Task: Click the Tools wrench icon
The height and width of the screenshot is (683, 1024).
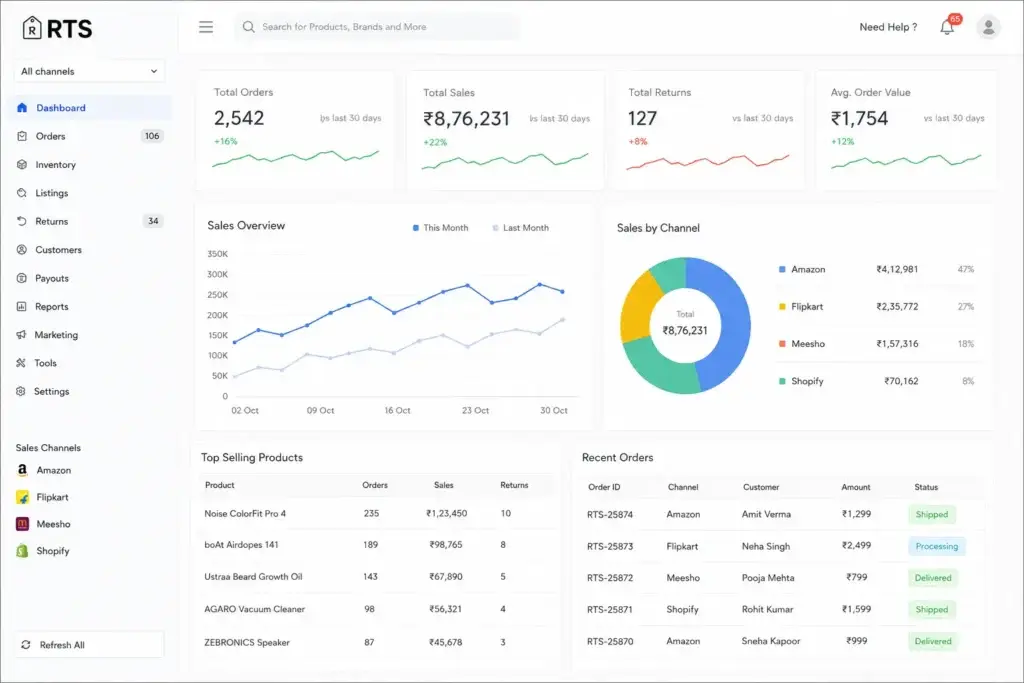Action: [21, 363]
